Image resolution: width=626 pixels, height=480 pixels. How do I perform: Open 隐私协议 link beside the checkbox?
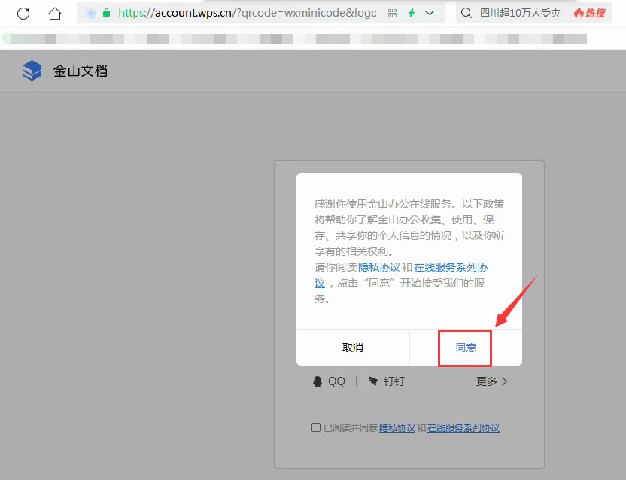click(397, 428)
